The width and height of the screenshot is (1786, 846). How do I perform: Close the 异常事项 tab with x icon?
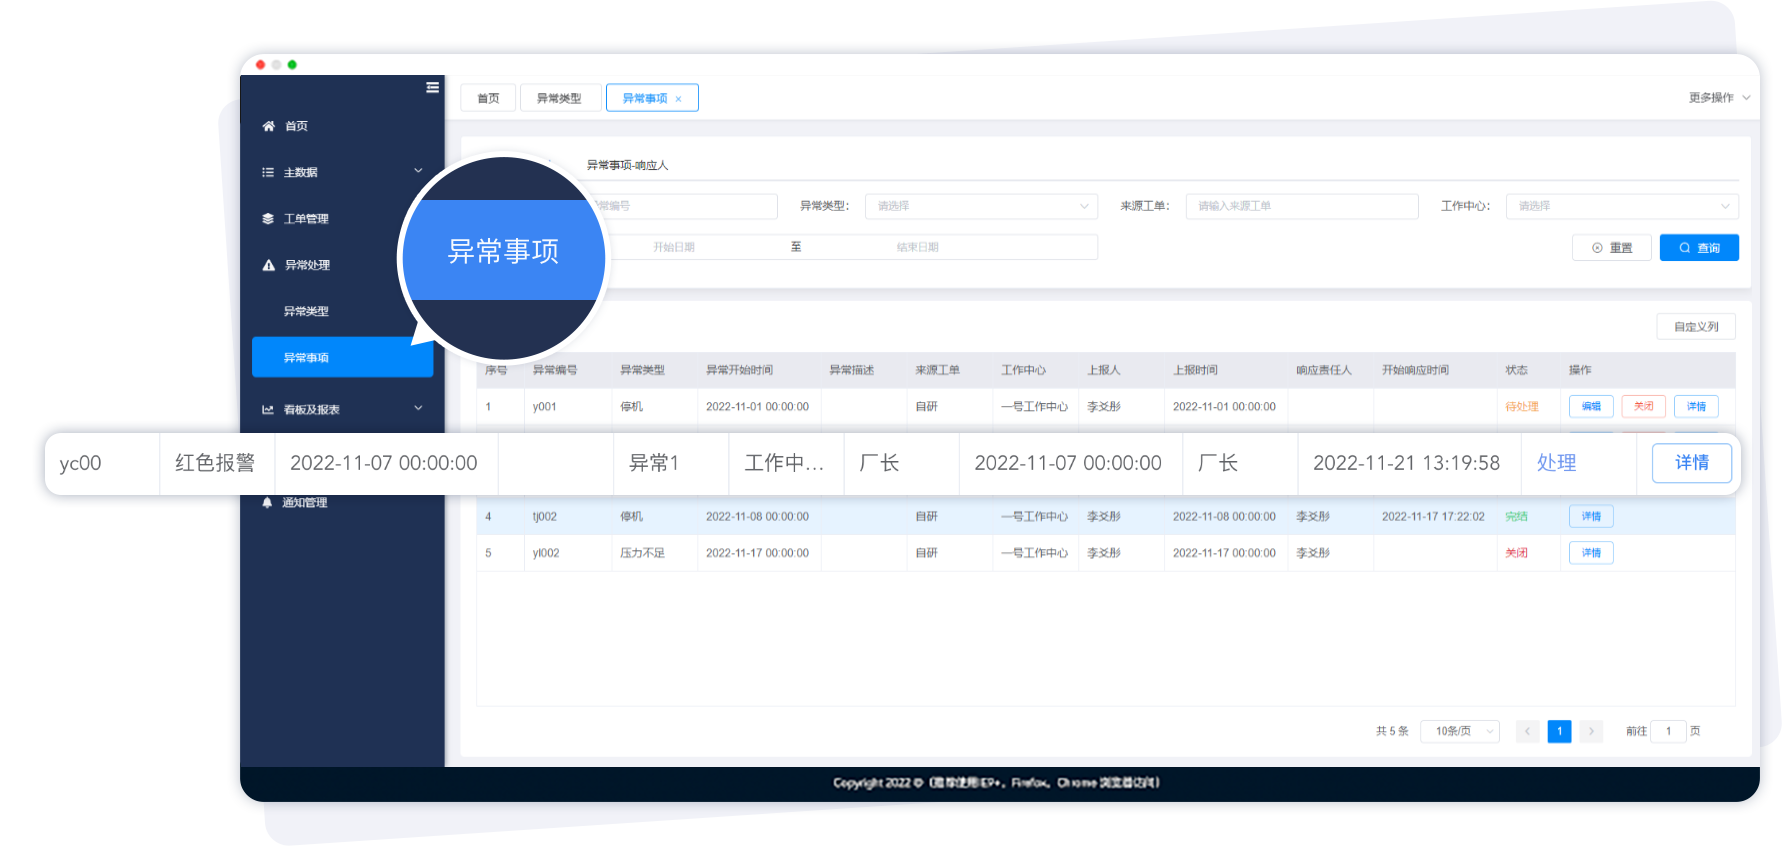click(x=678, y=99)
